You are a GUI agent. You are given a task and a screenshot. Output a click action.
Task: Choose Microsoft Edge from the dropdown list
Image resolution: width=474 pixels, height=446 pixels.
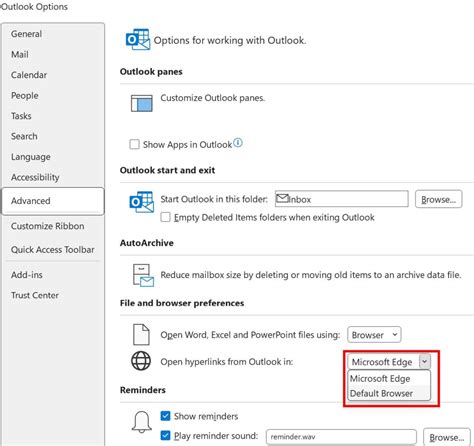tap(389, 379)
